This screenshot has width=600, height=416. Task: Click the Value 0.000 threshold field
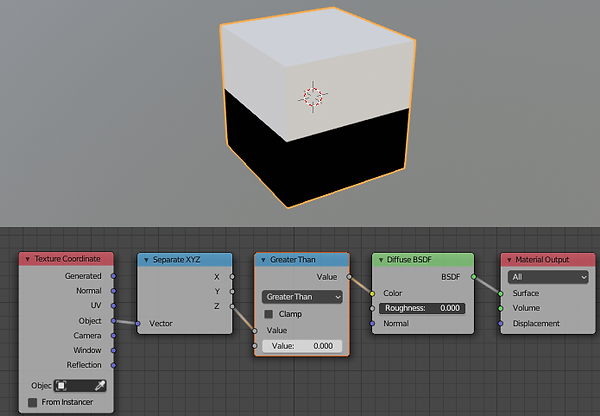coord(302,346)
